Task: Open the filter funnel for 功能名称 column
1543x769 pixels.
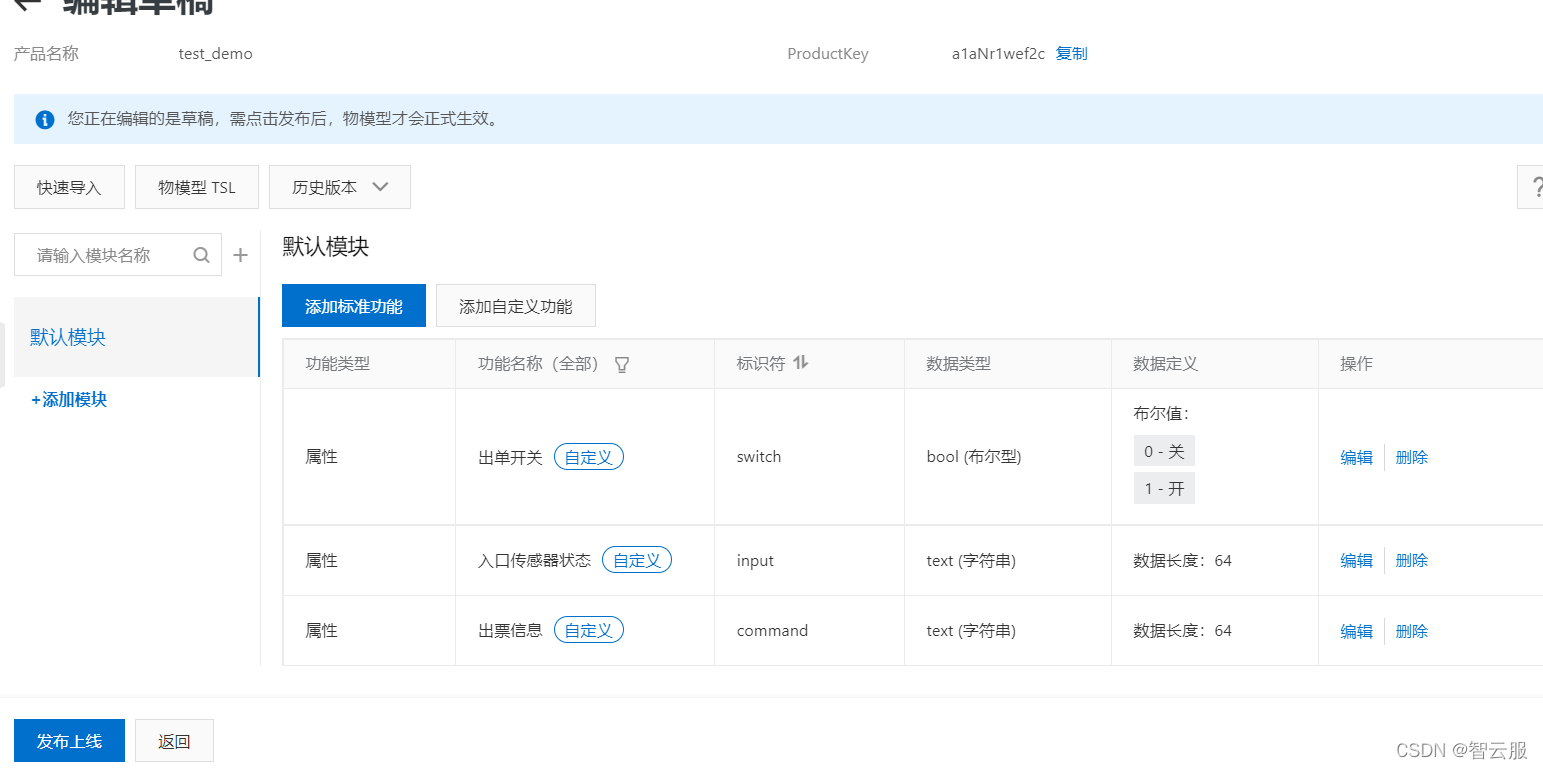Action: pyautogui.click(x=622, y=364)
